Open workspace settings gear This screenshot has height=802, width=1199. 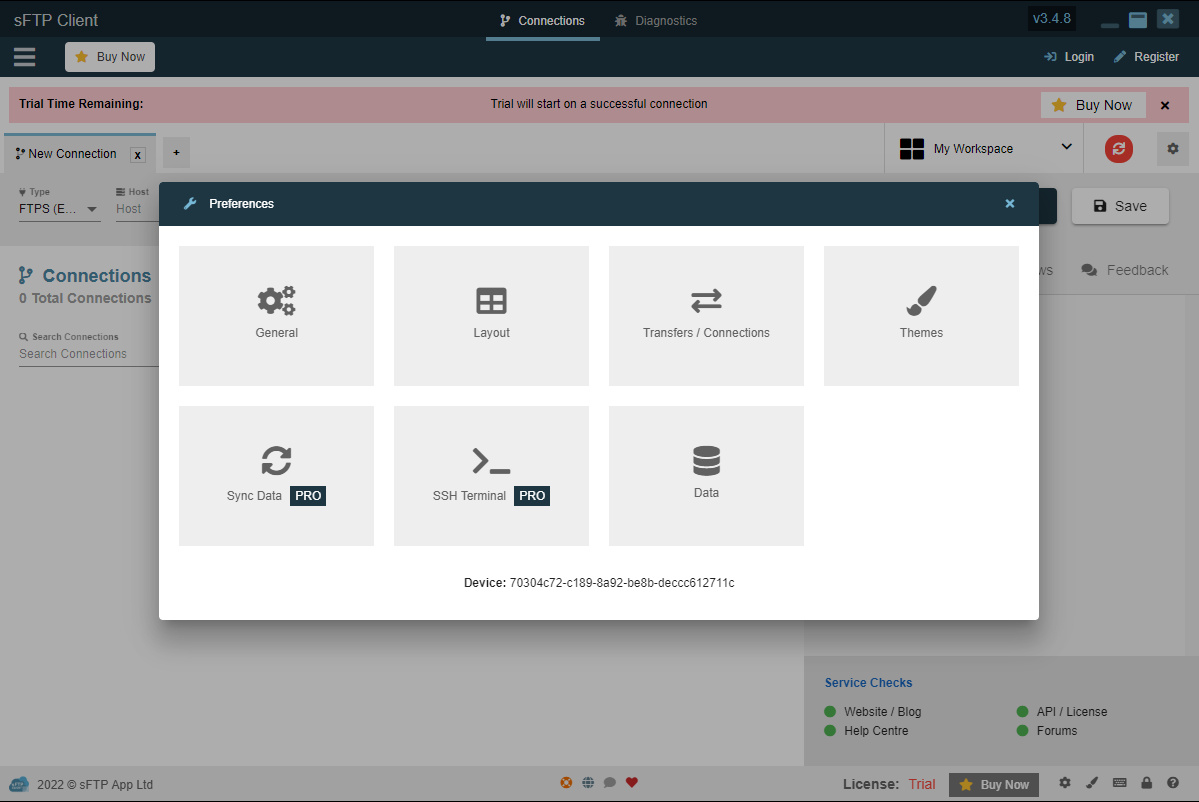pos(1172,148)
